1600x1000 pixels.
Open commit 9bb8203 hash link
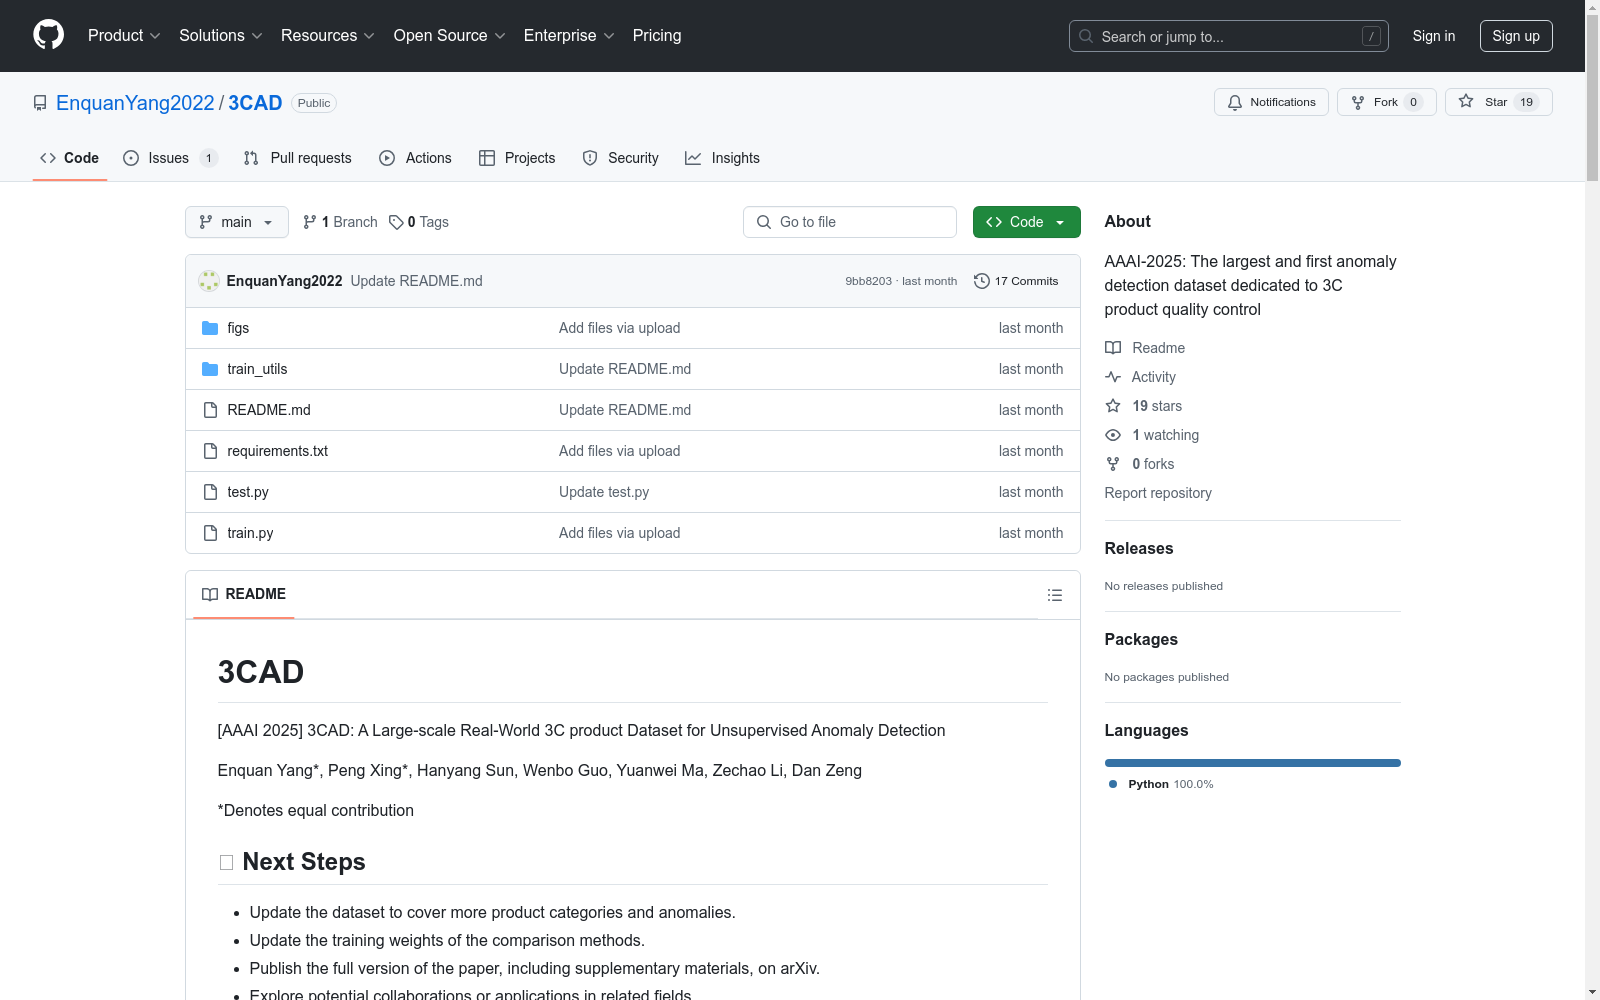coord(868,281)
